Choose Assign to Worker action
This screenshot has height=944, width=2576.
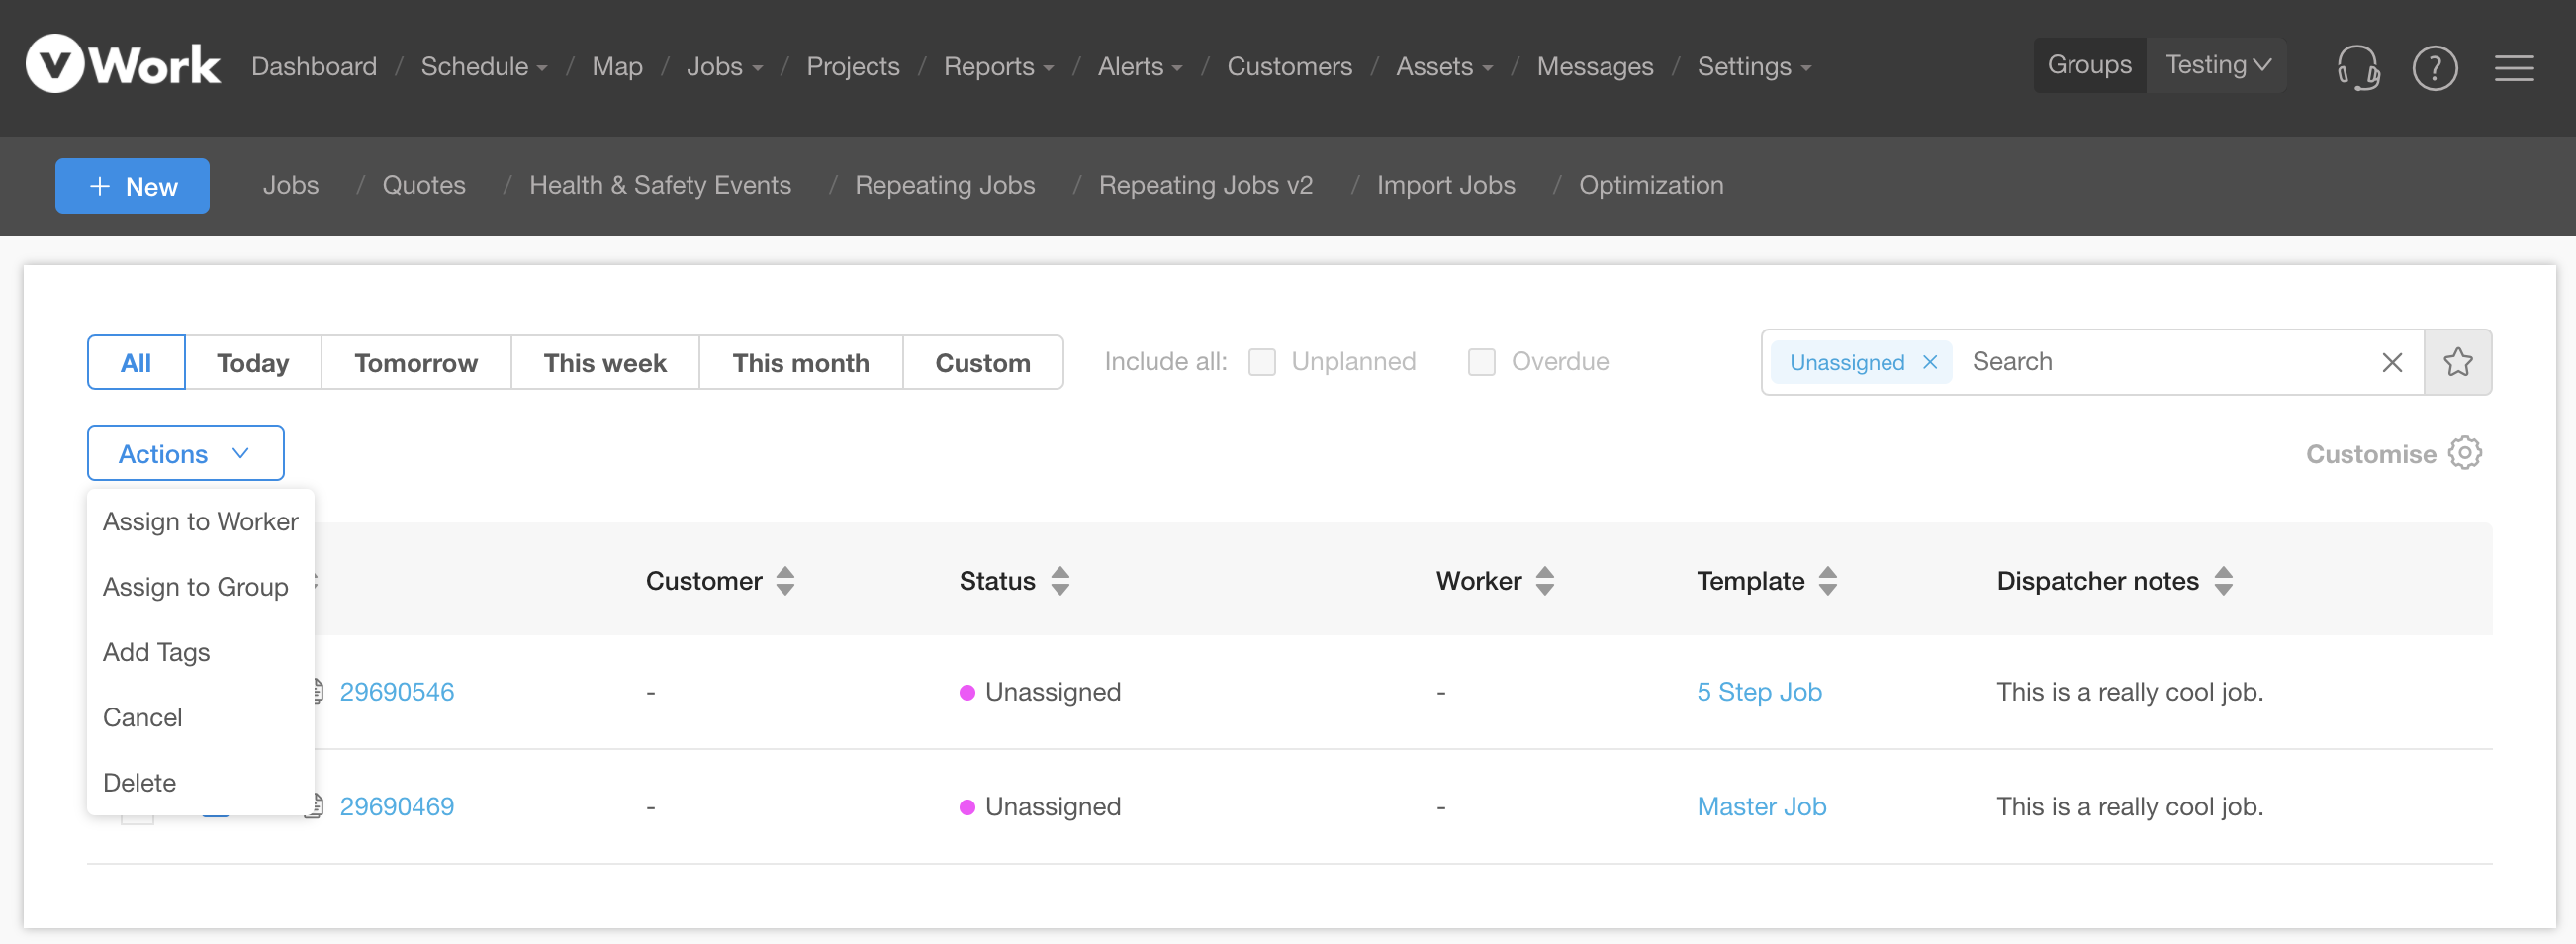[x=201, y=521]
